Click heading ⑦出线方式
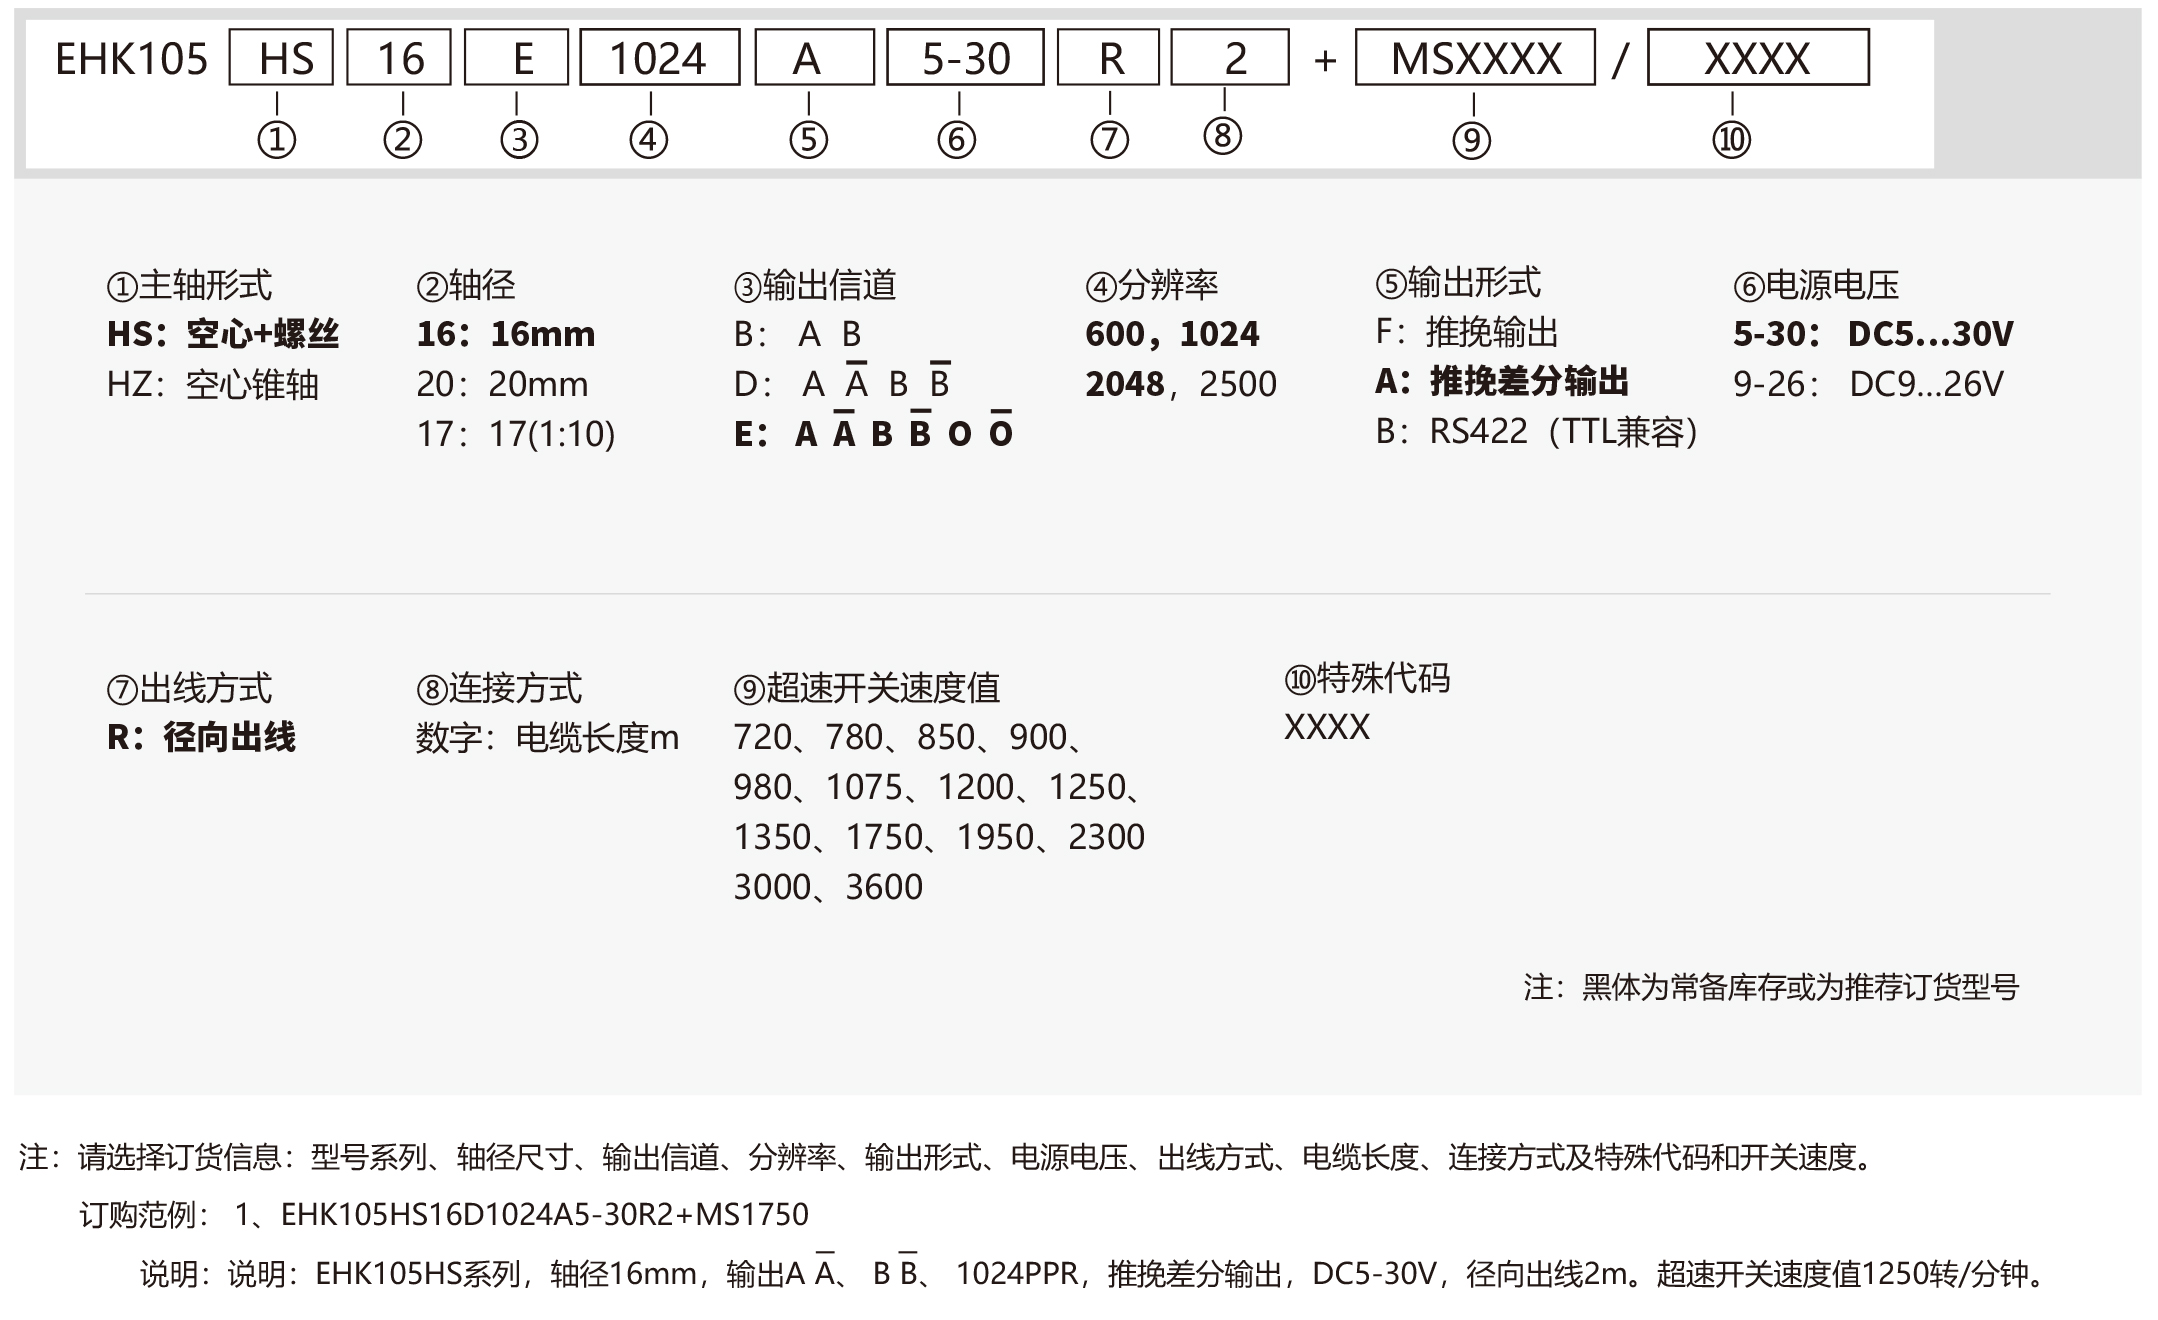The width and height of the screenshot is (2158, 1320). click(189, 689)
